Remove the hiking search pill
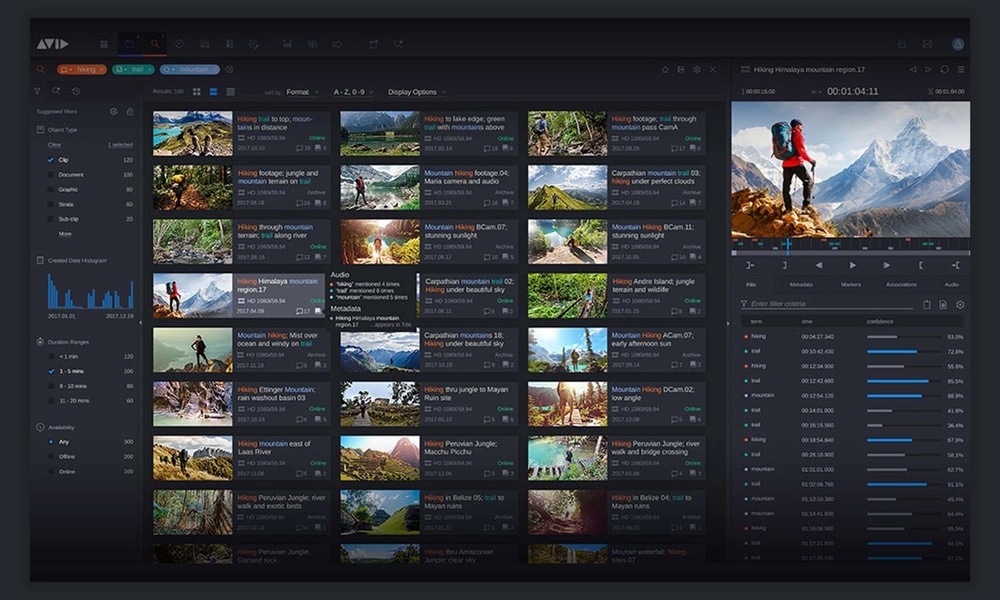The image size is (1000, 600). [101, 70]
